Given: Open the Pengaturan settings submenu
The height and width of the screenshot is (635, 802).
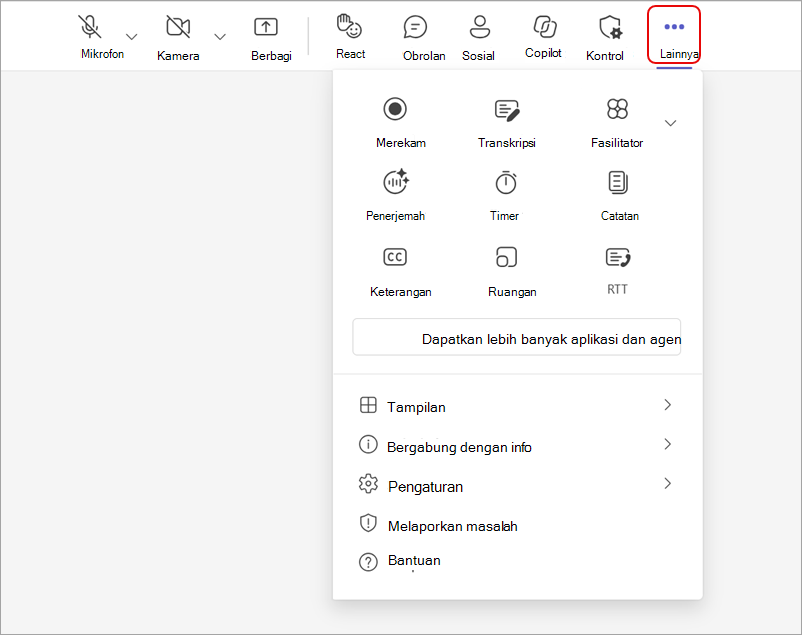Looking at the screenshot, I should [x=517, y=485].
